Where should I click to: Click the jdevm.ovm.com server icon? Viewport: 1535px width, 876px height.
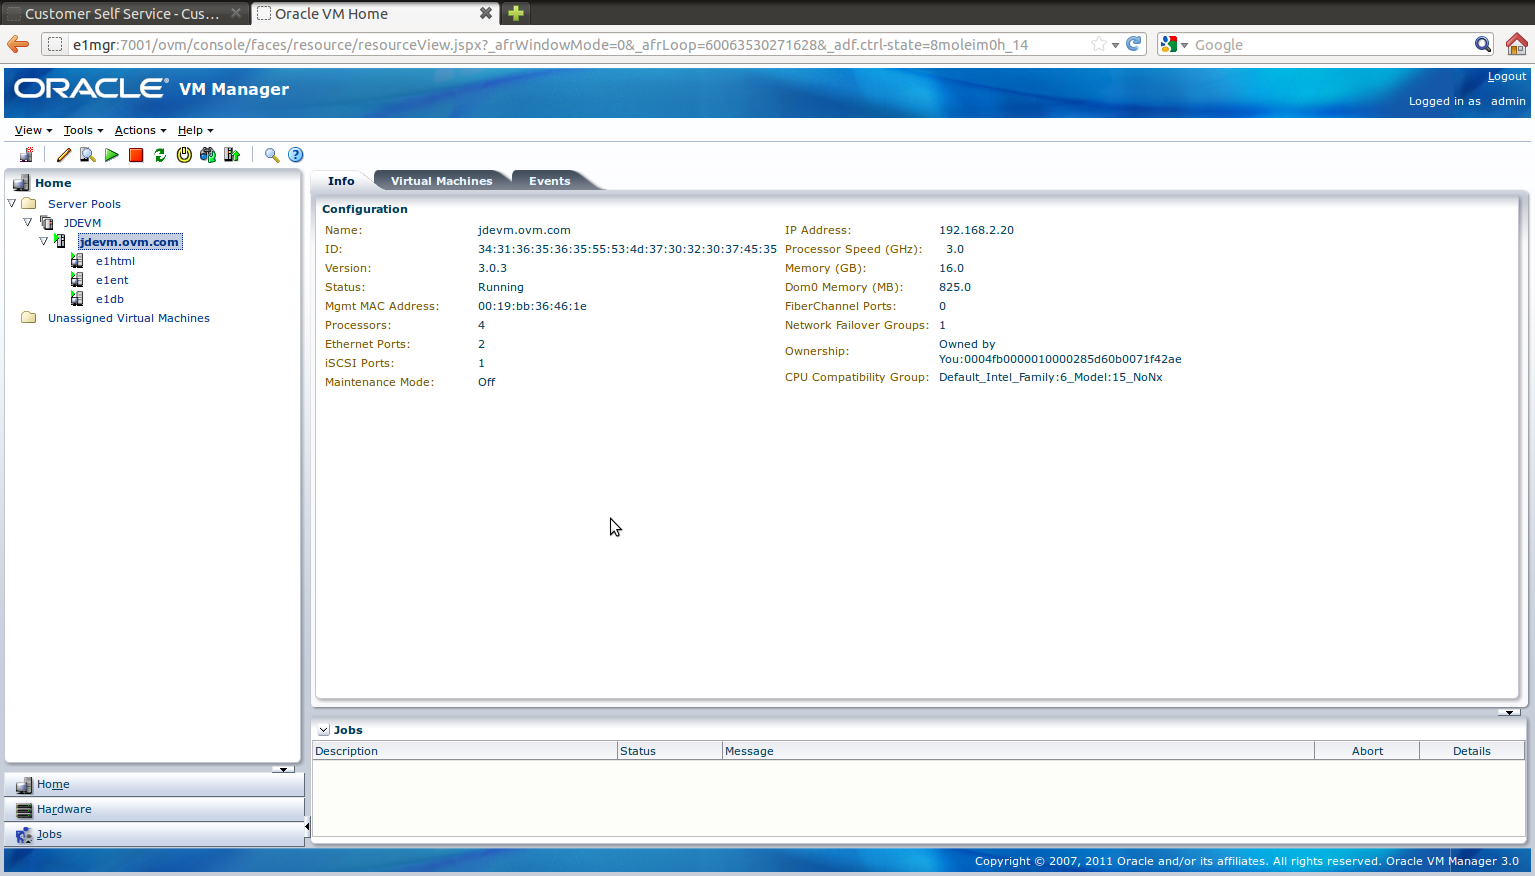tap(61, 242)
